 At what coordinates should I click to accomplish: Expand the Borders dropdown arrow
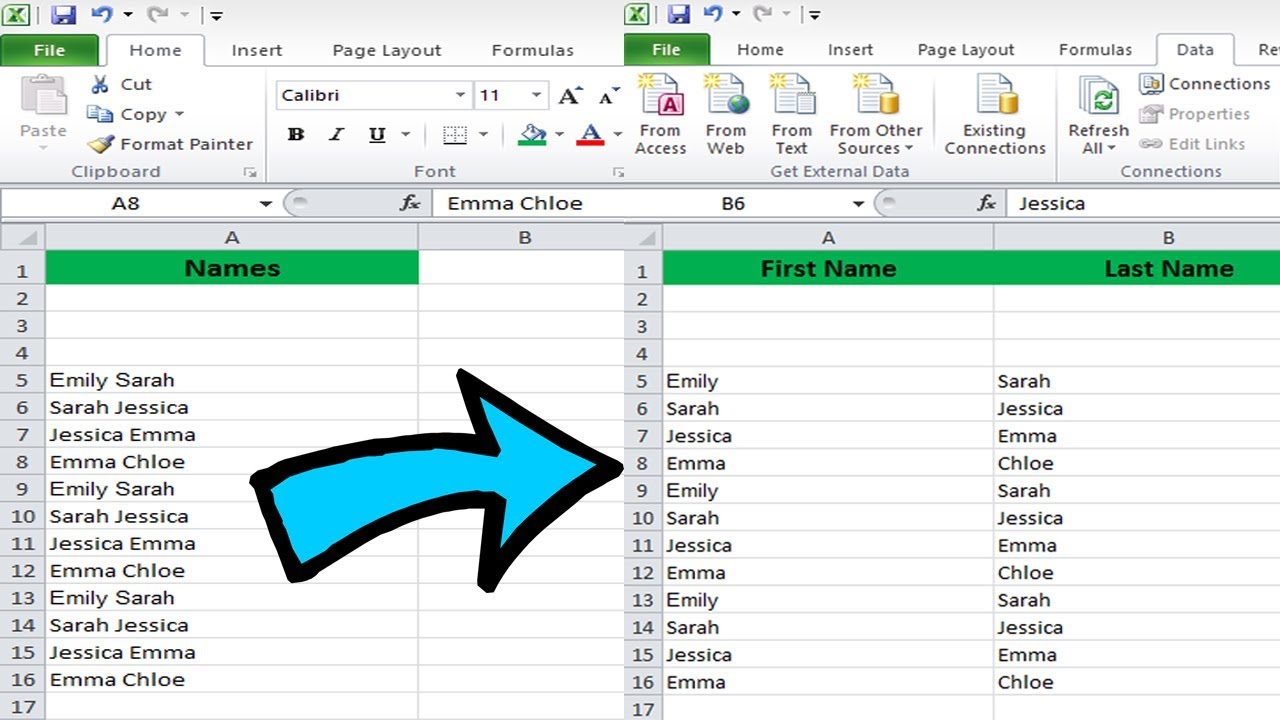(483, 135)
